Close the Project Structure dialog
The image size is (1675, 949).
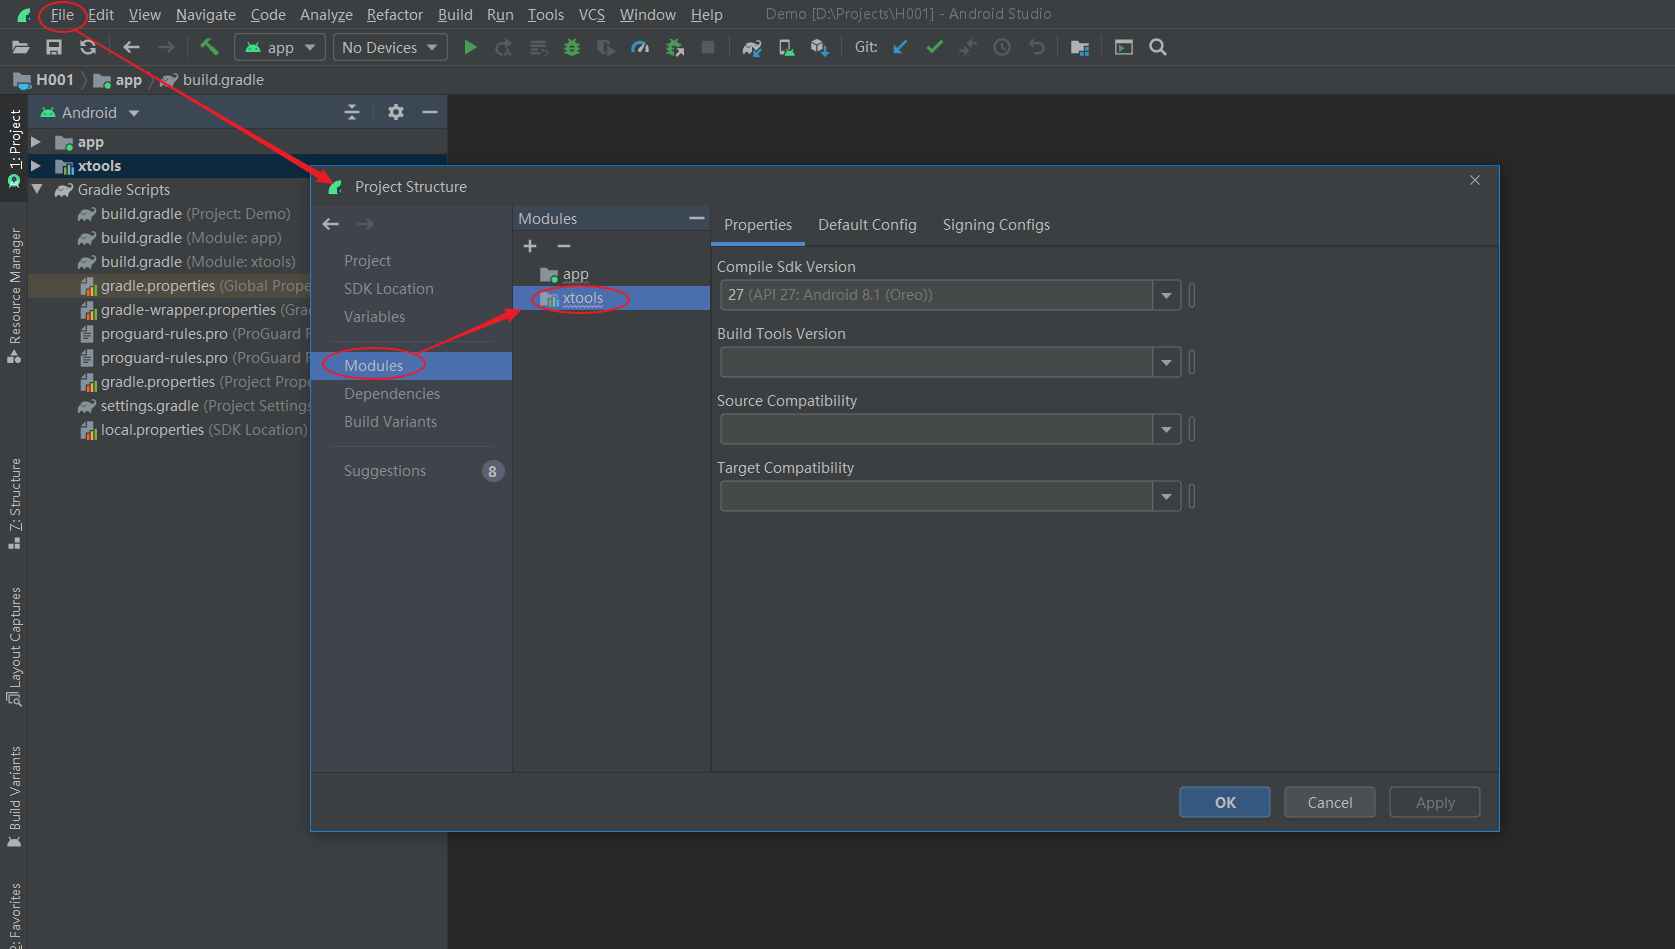coord(1475,180)
